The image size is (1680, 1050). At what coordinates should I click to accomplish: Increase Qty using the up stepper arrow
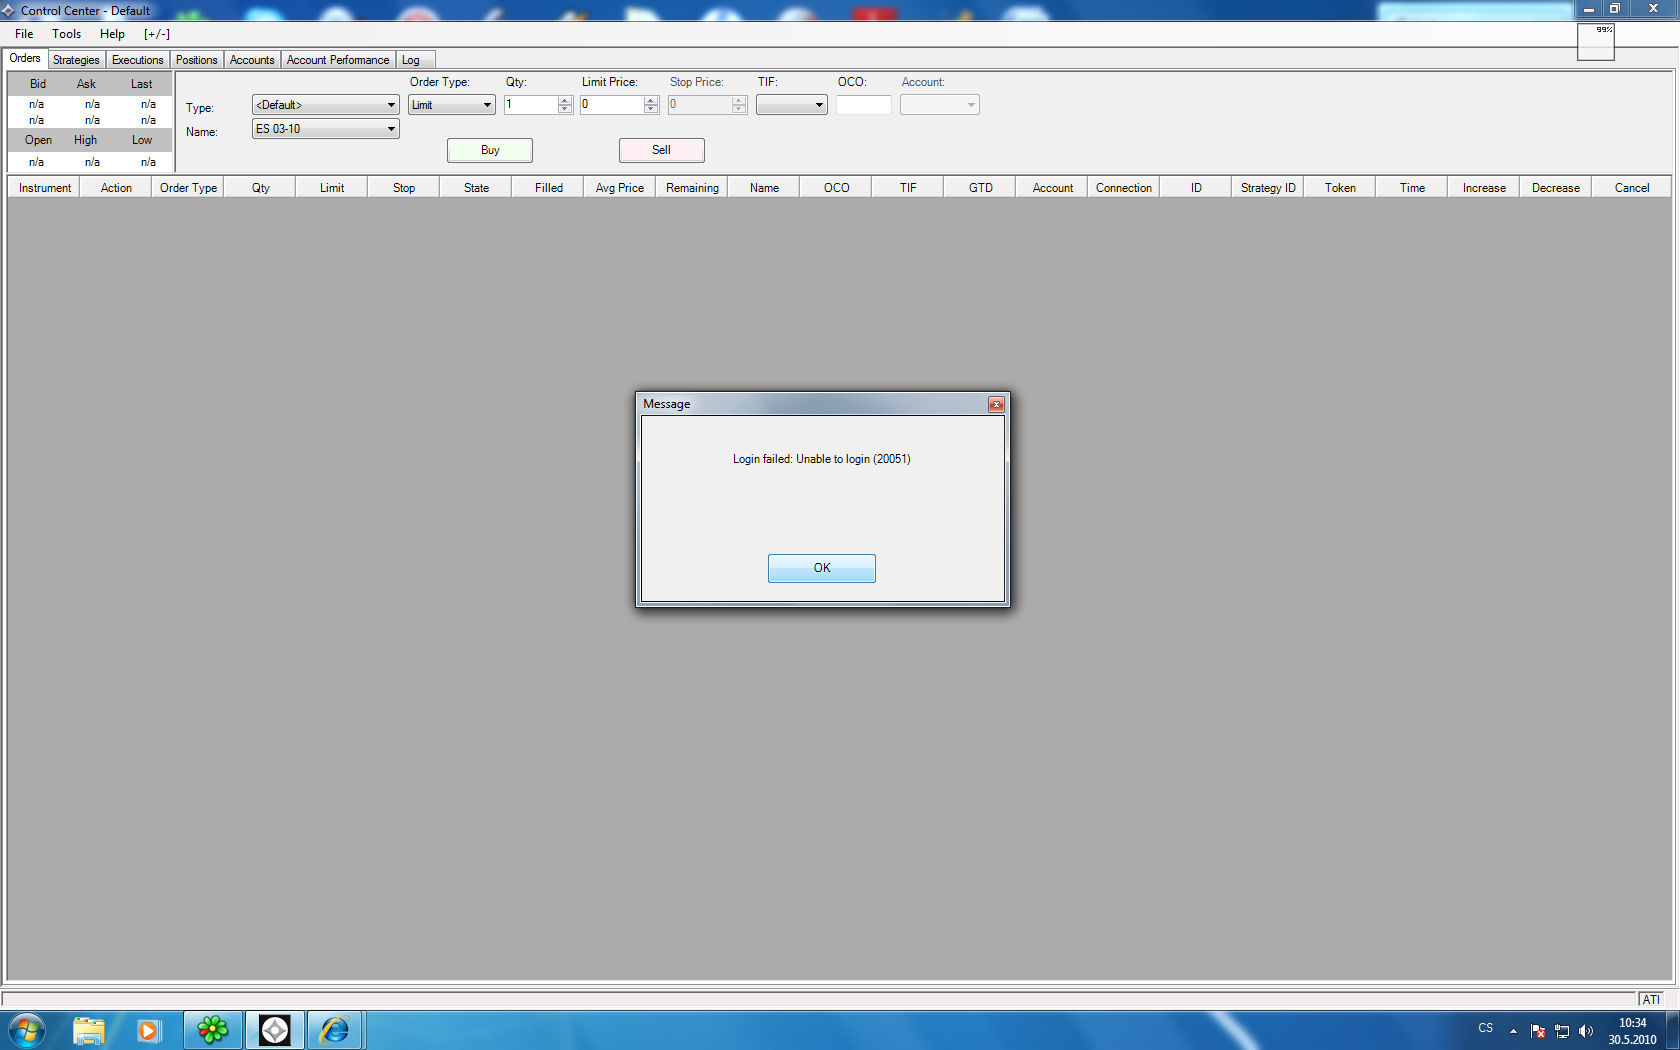click(565, 101)
